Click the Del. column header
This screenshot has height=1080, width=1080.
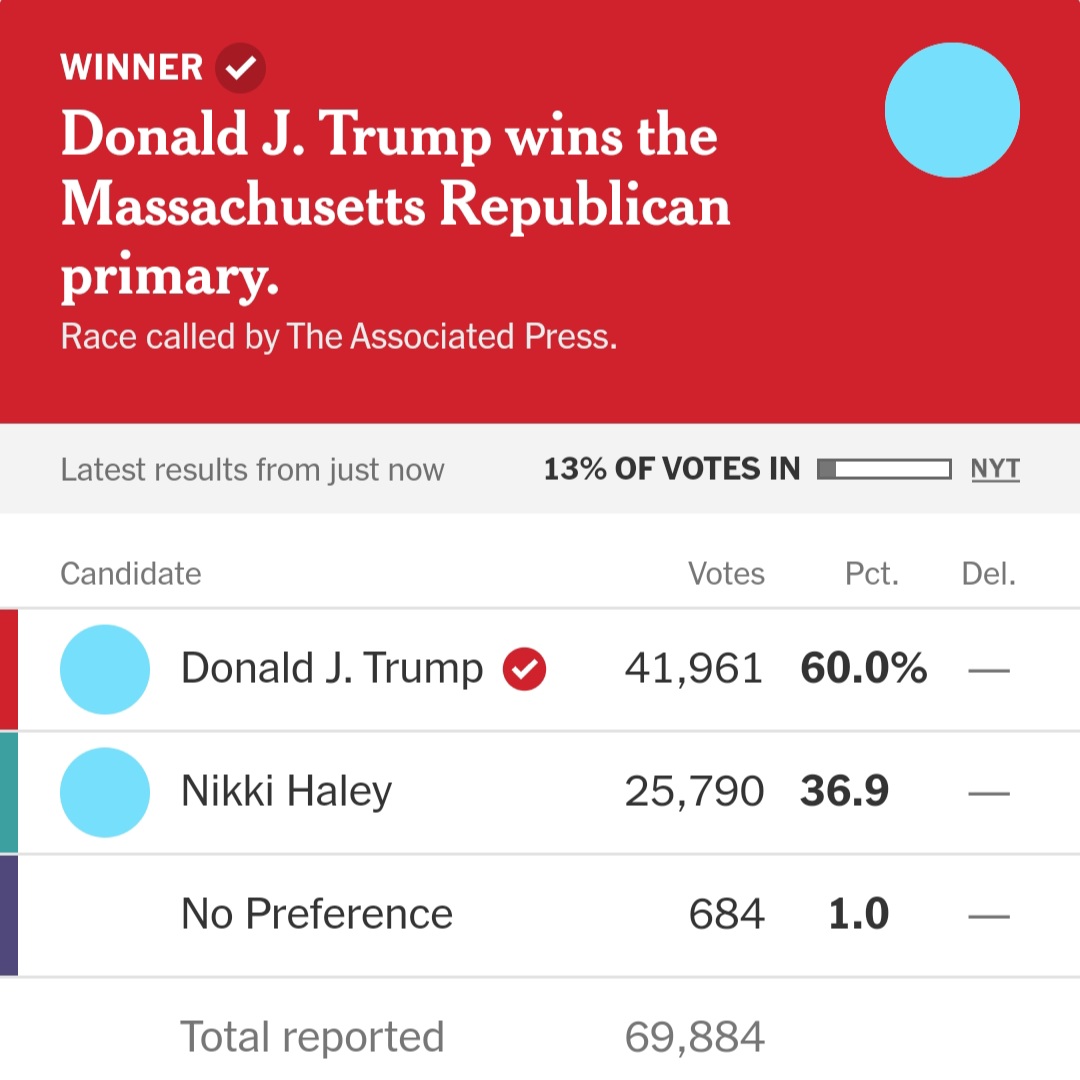pyautogui.click(x=988, y=574)
